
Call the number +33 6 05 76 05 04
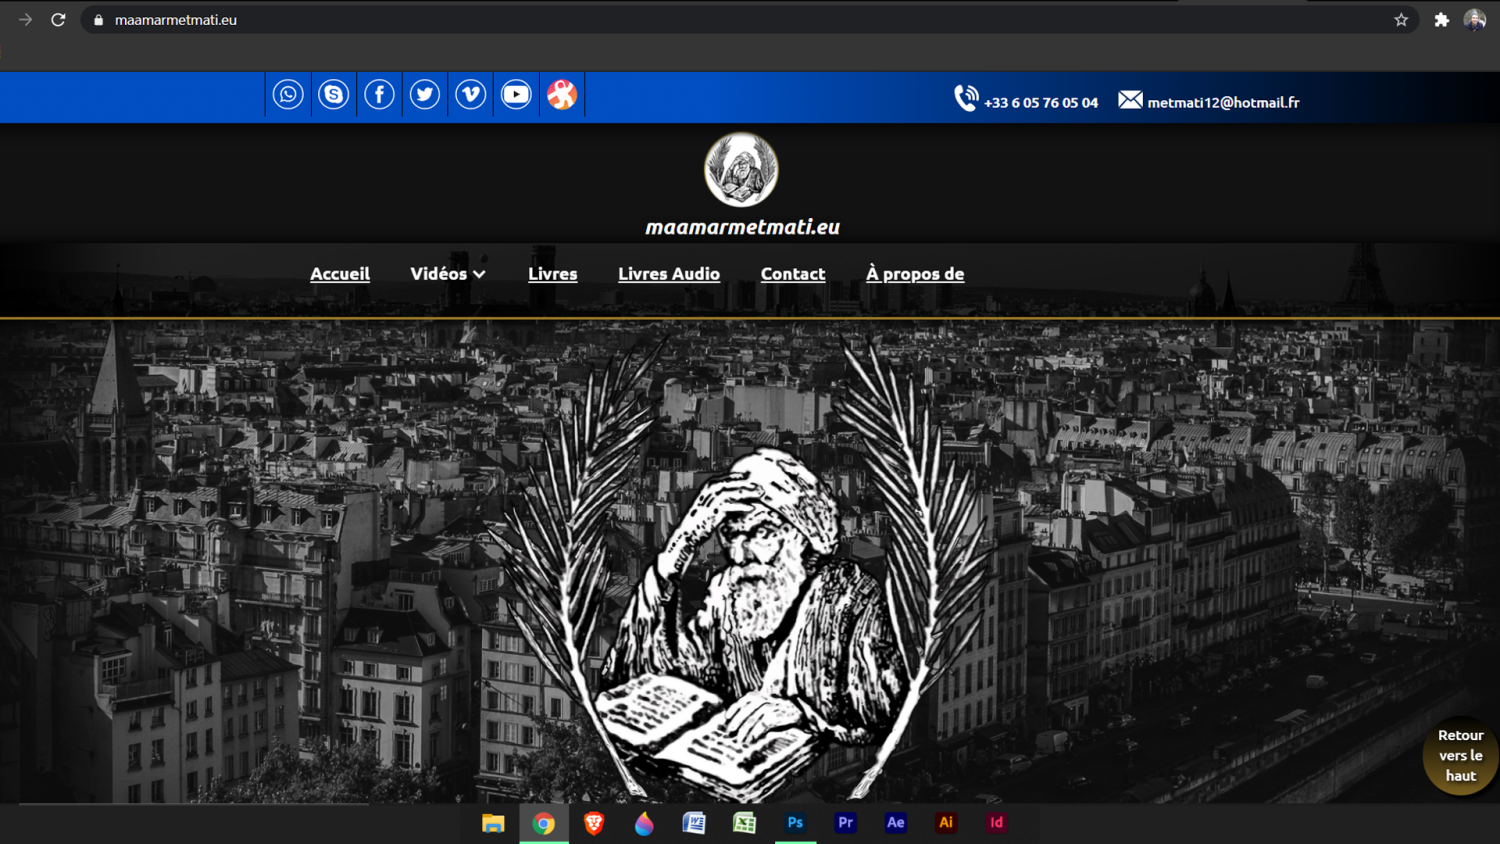[x=1041, y=102]
